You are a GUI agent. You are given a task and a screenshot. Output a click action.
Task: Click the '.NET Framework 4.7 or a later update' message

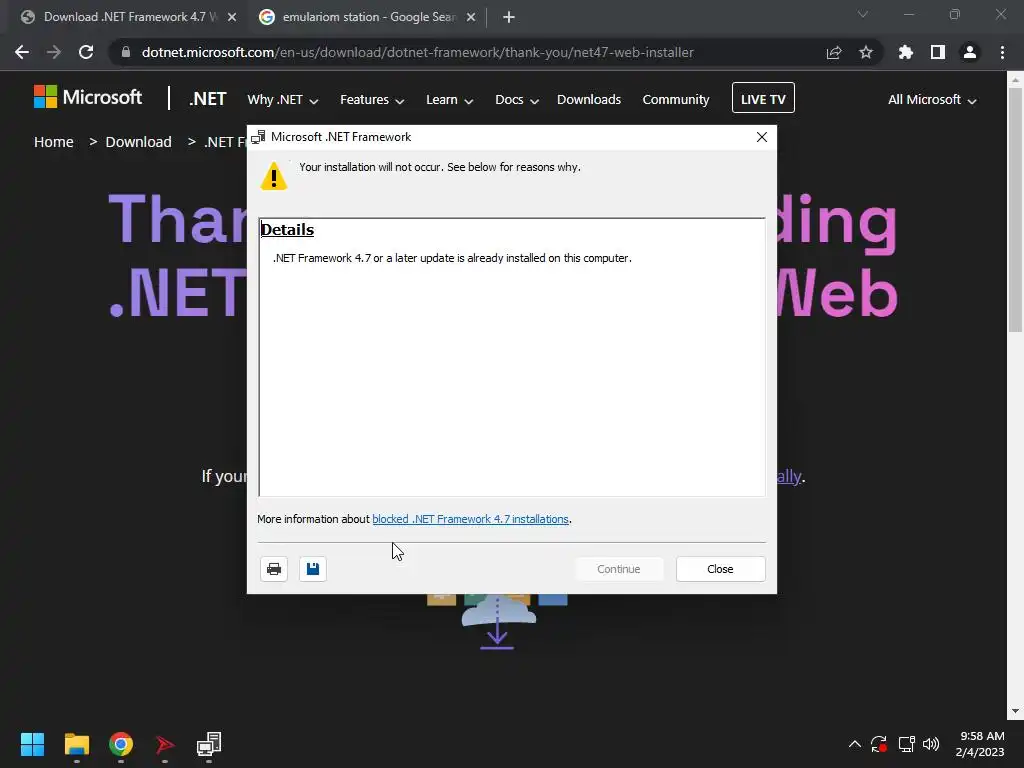pos(452,258)
